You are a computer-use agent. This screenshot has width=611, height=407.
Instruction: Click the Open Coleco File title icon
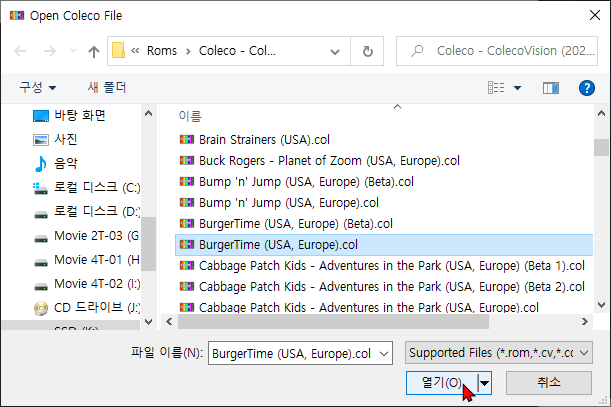[x=17, y=16]
